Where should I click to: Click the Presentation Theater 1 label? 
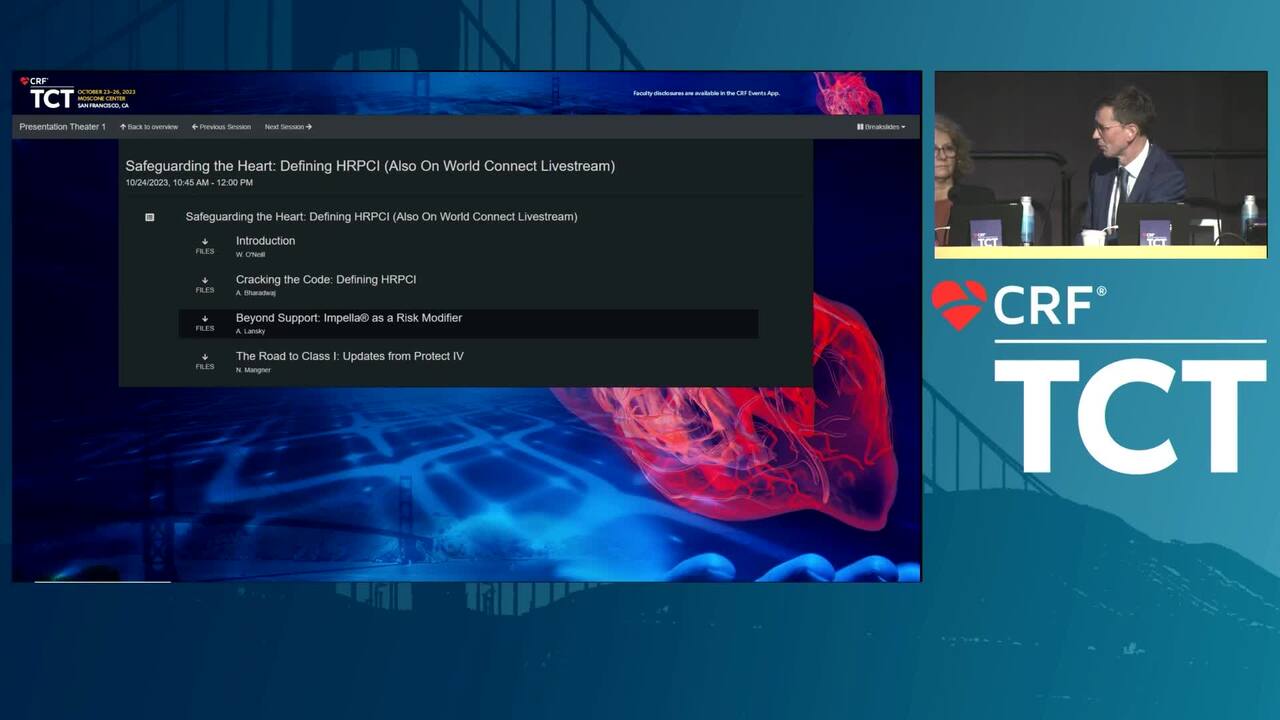coord(62,127)
